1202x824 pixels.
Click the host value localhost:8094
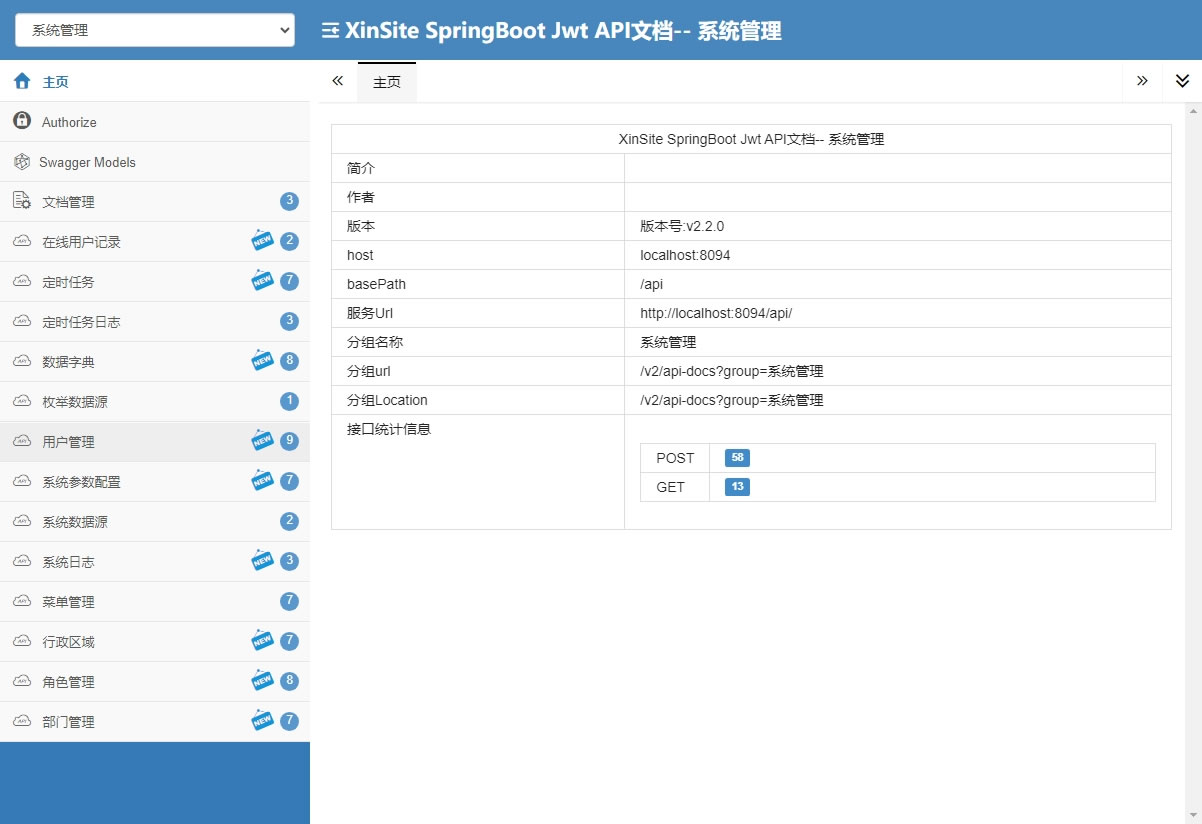click(685, 255)
